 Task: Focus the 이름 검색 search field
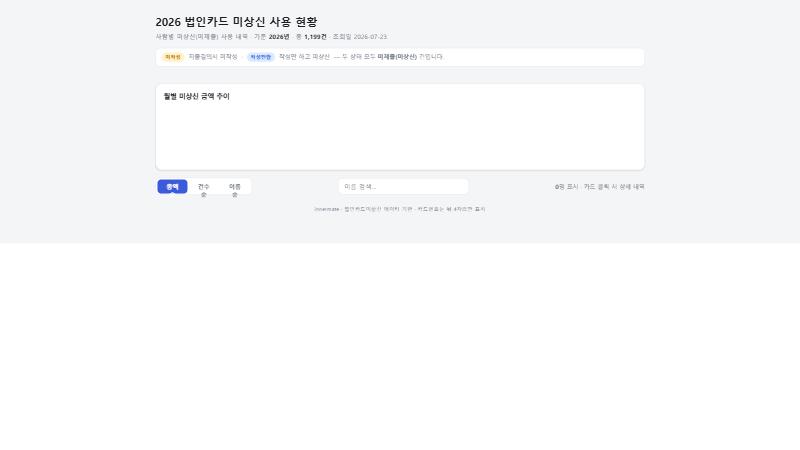click(x=404, y=187)
